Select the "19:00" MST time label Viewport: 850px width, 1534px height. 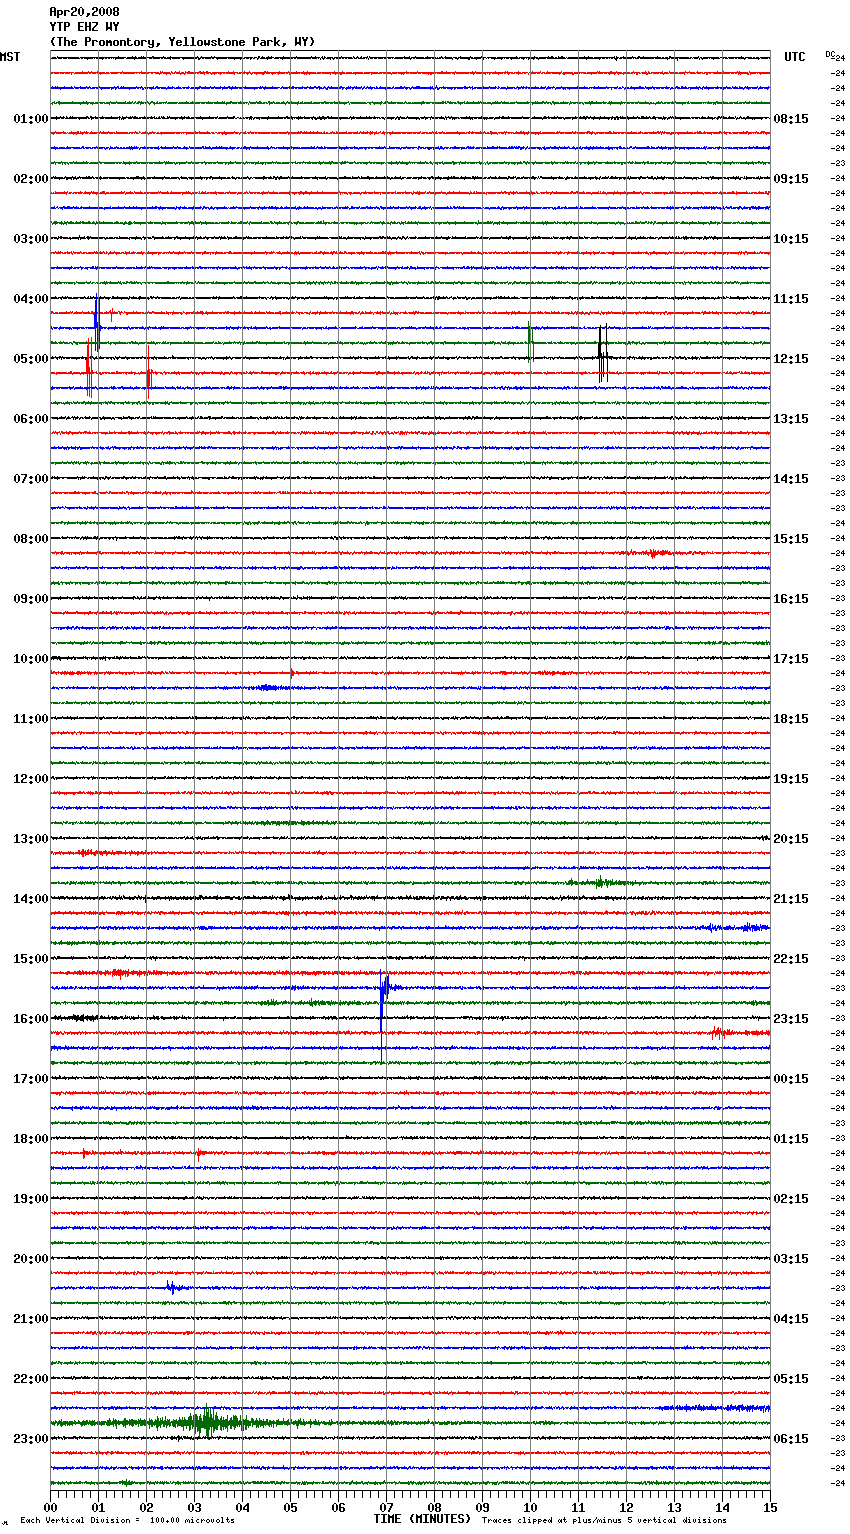click(x=31, y=1199)
